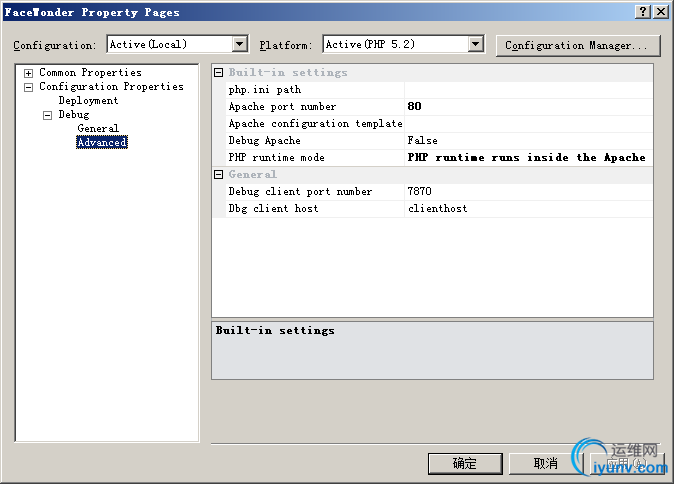Select the Deployment tree item

[88, 101]
